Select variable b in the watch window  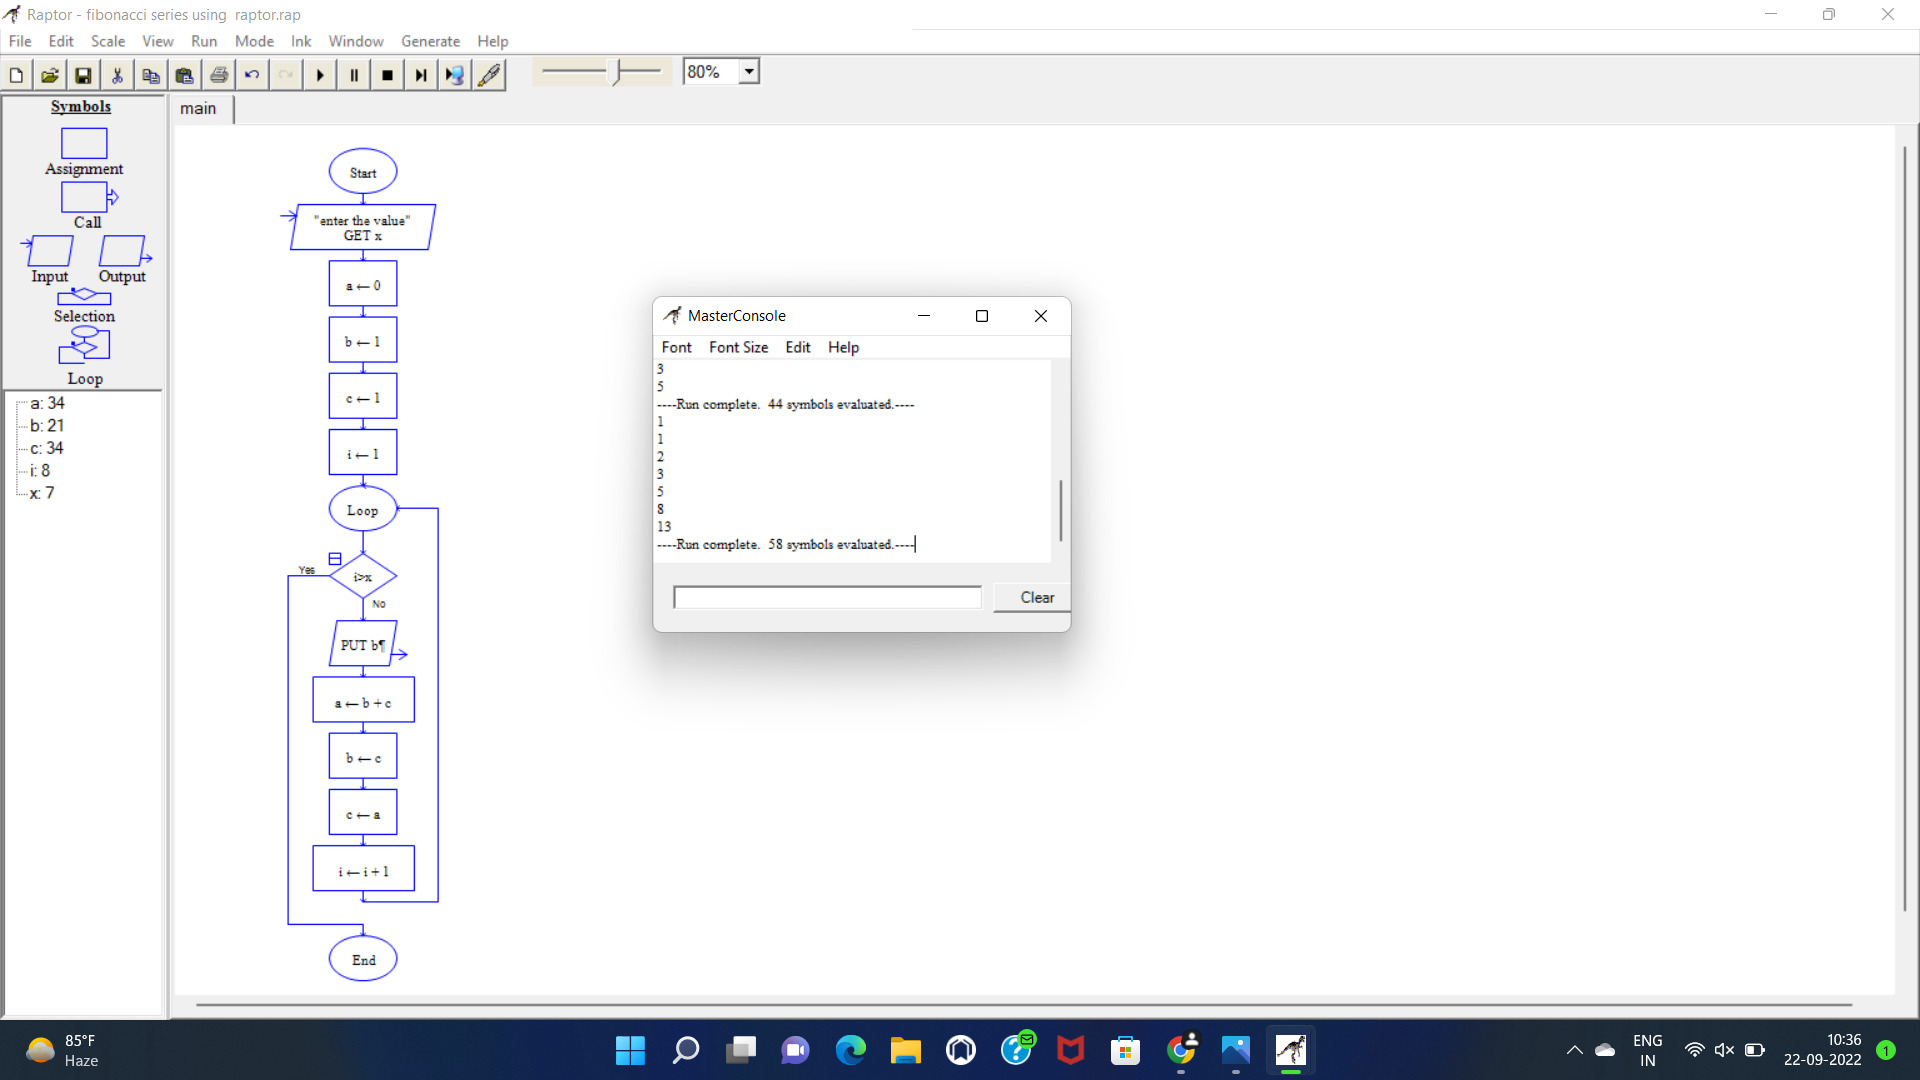click(x=45, y=425)
